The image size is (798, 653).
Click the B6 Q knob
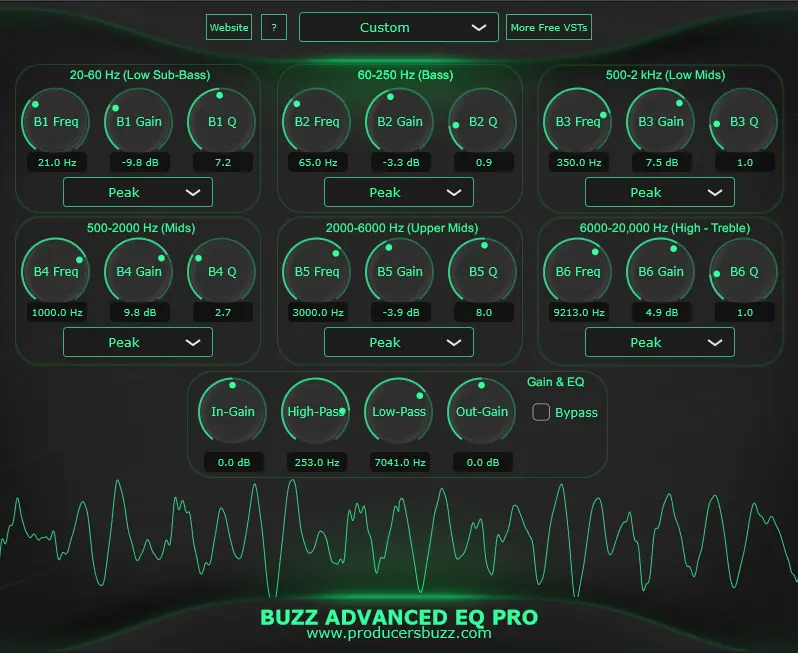[x=744, y=271]
